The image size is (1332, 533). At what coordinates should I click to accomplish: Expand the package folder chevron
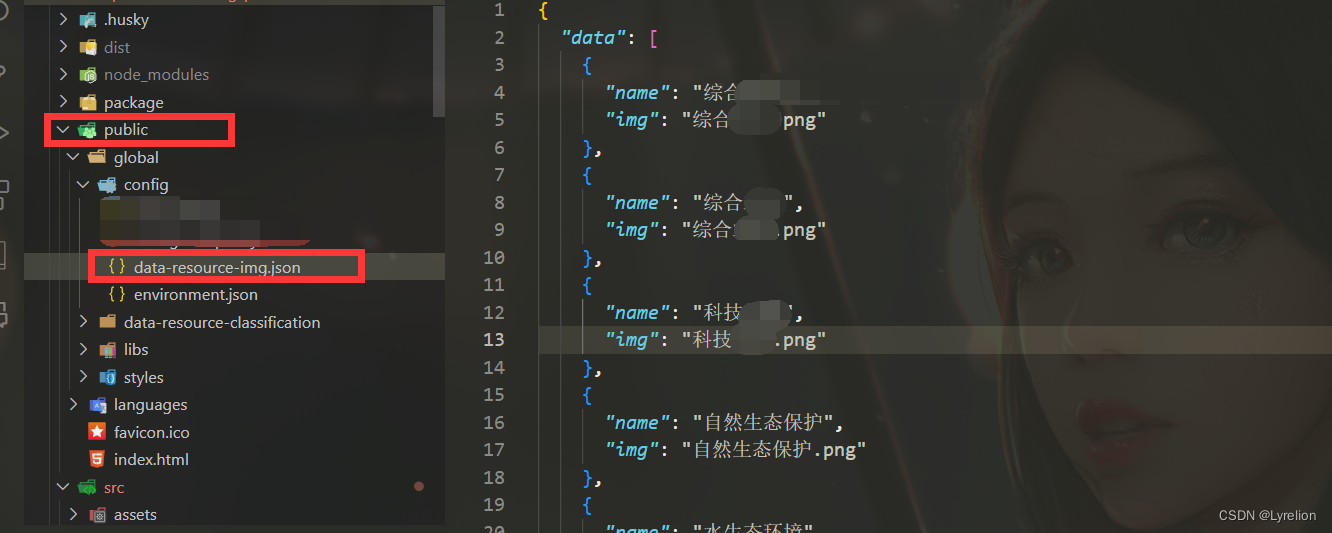[x=63, y=102]
